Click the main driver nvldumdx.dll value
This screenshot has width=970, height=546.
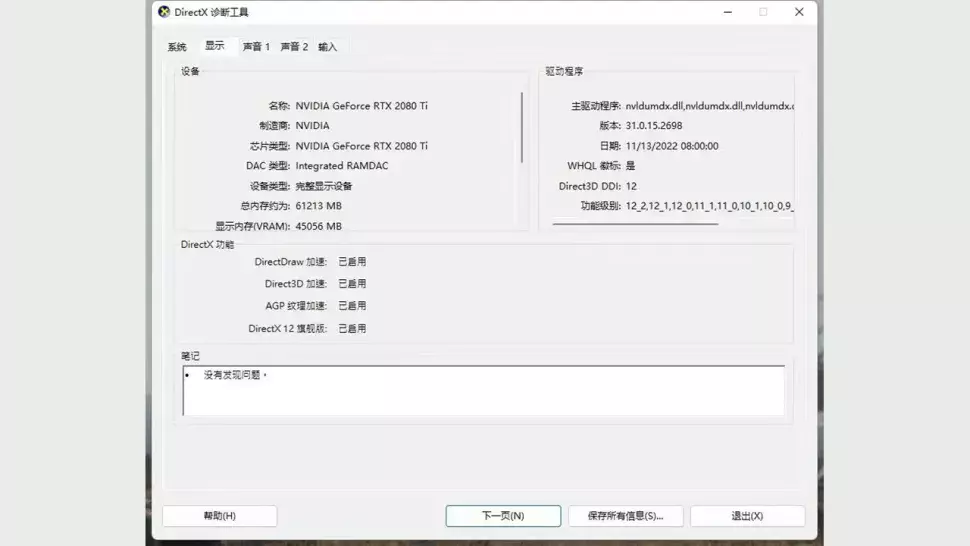click(x=710, y=106)
